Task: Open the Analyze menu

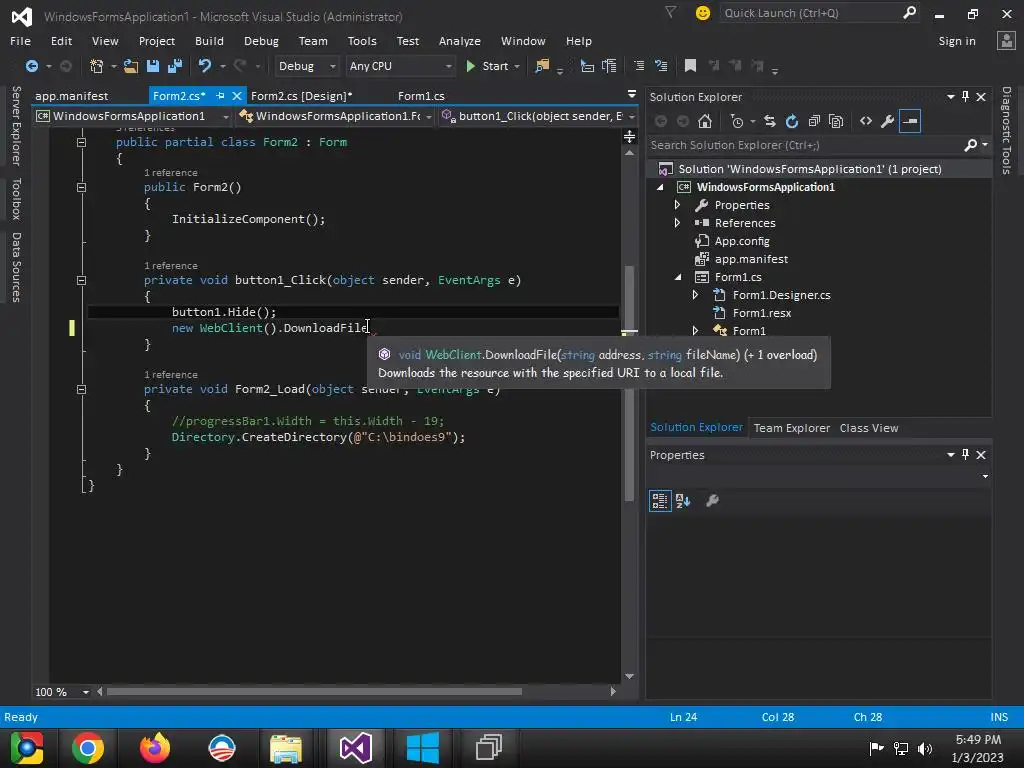Action: [460, 41]
